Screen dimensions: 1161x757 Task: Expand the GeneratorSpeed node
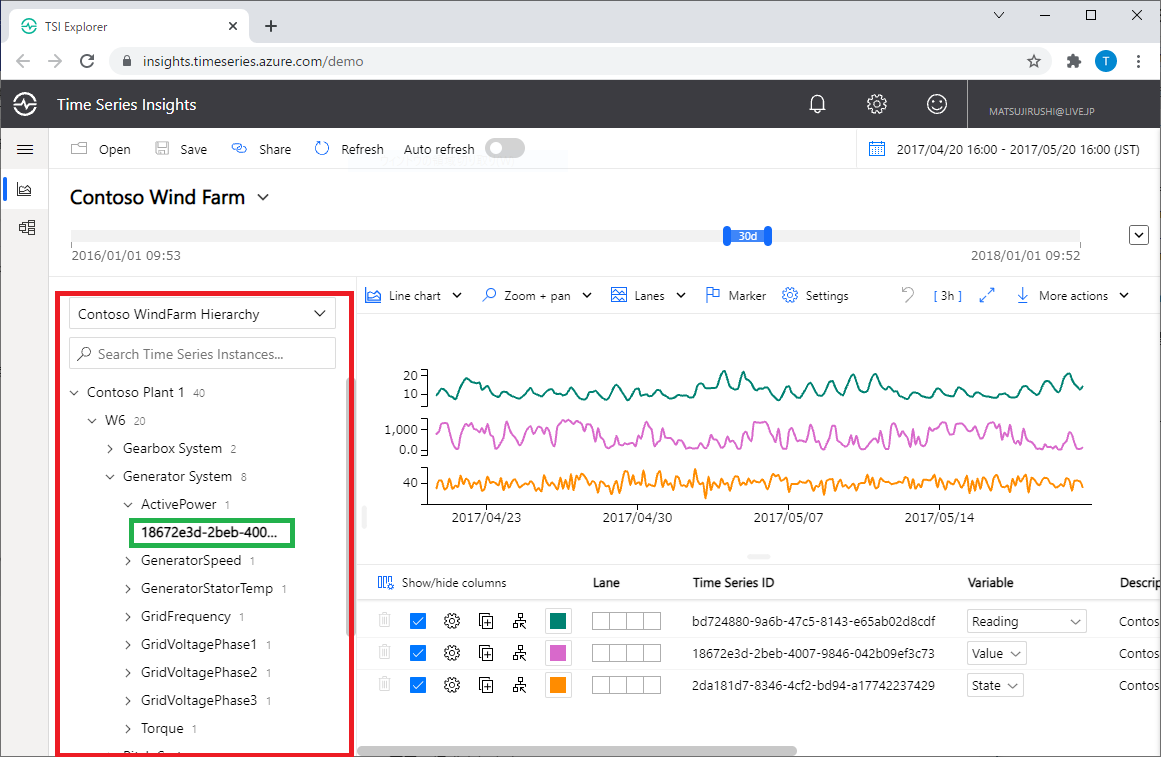tap(128, 561)
